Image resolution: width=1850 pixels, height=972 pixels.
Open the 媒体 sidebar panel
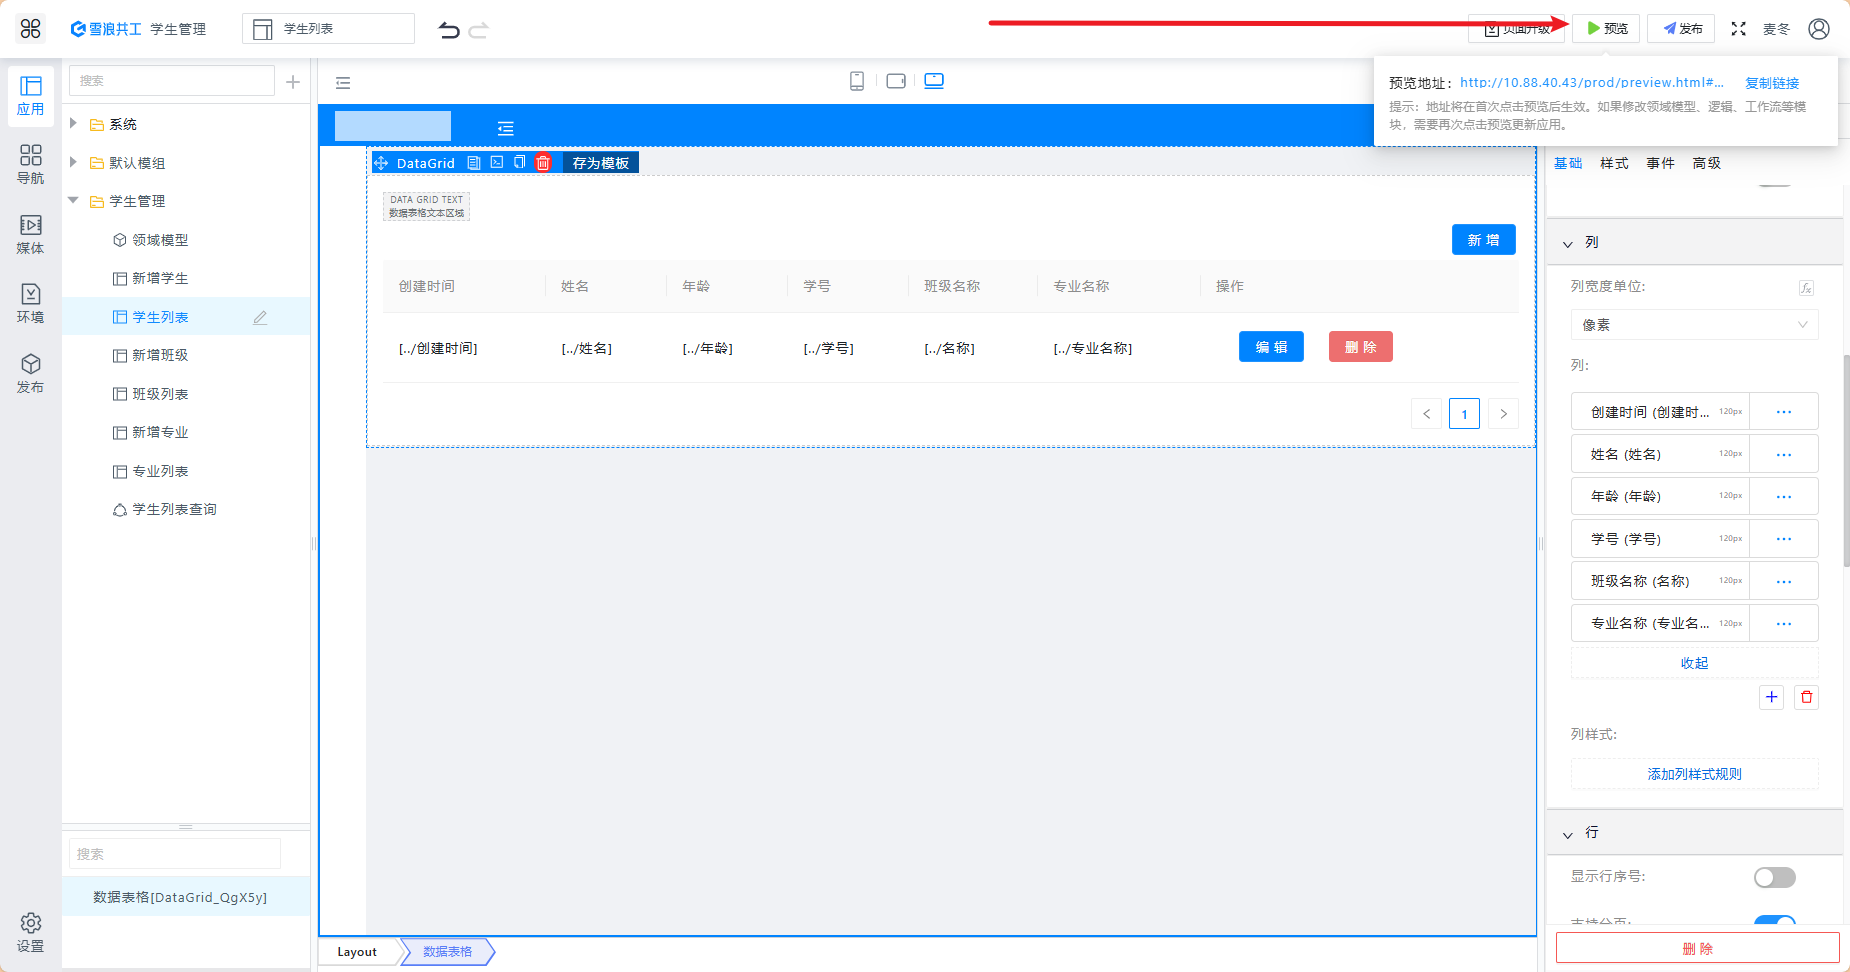click(31, 235)
